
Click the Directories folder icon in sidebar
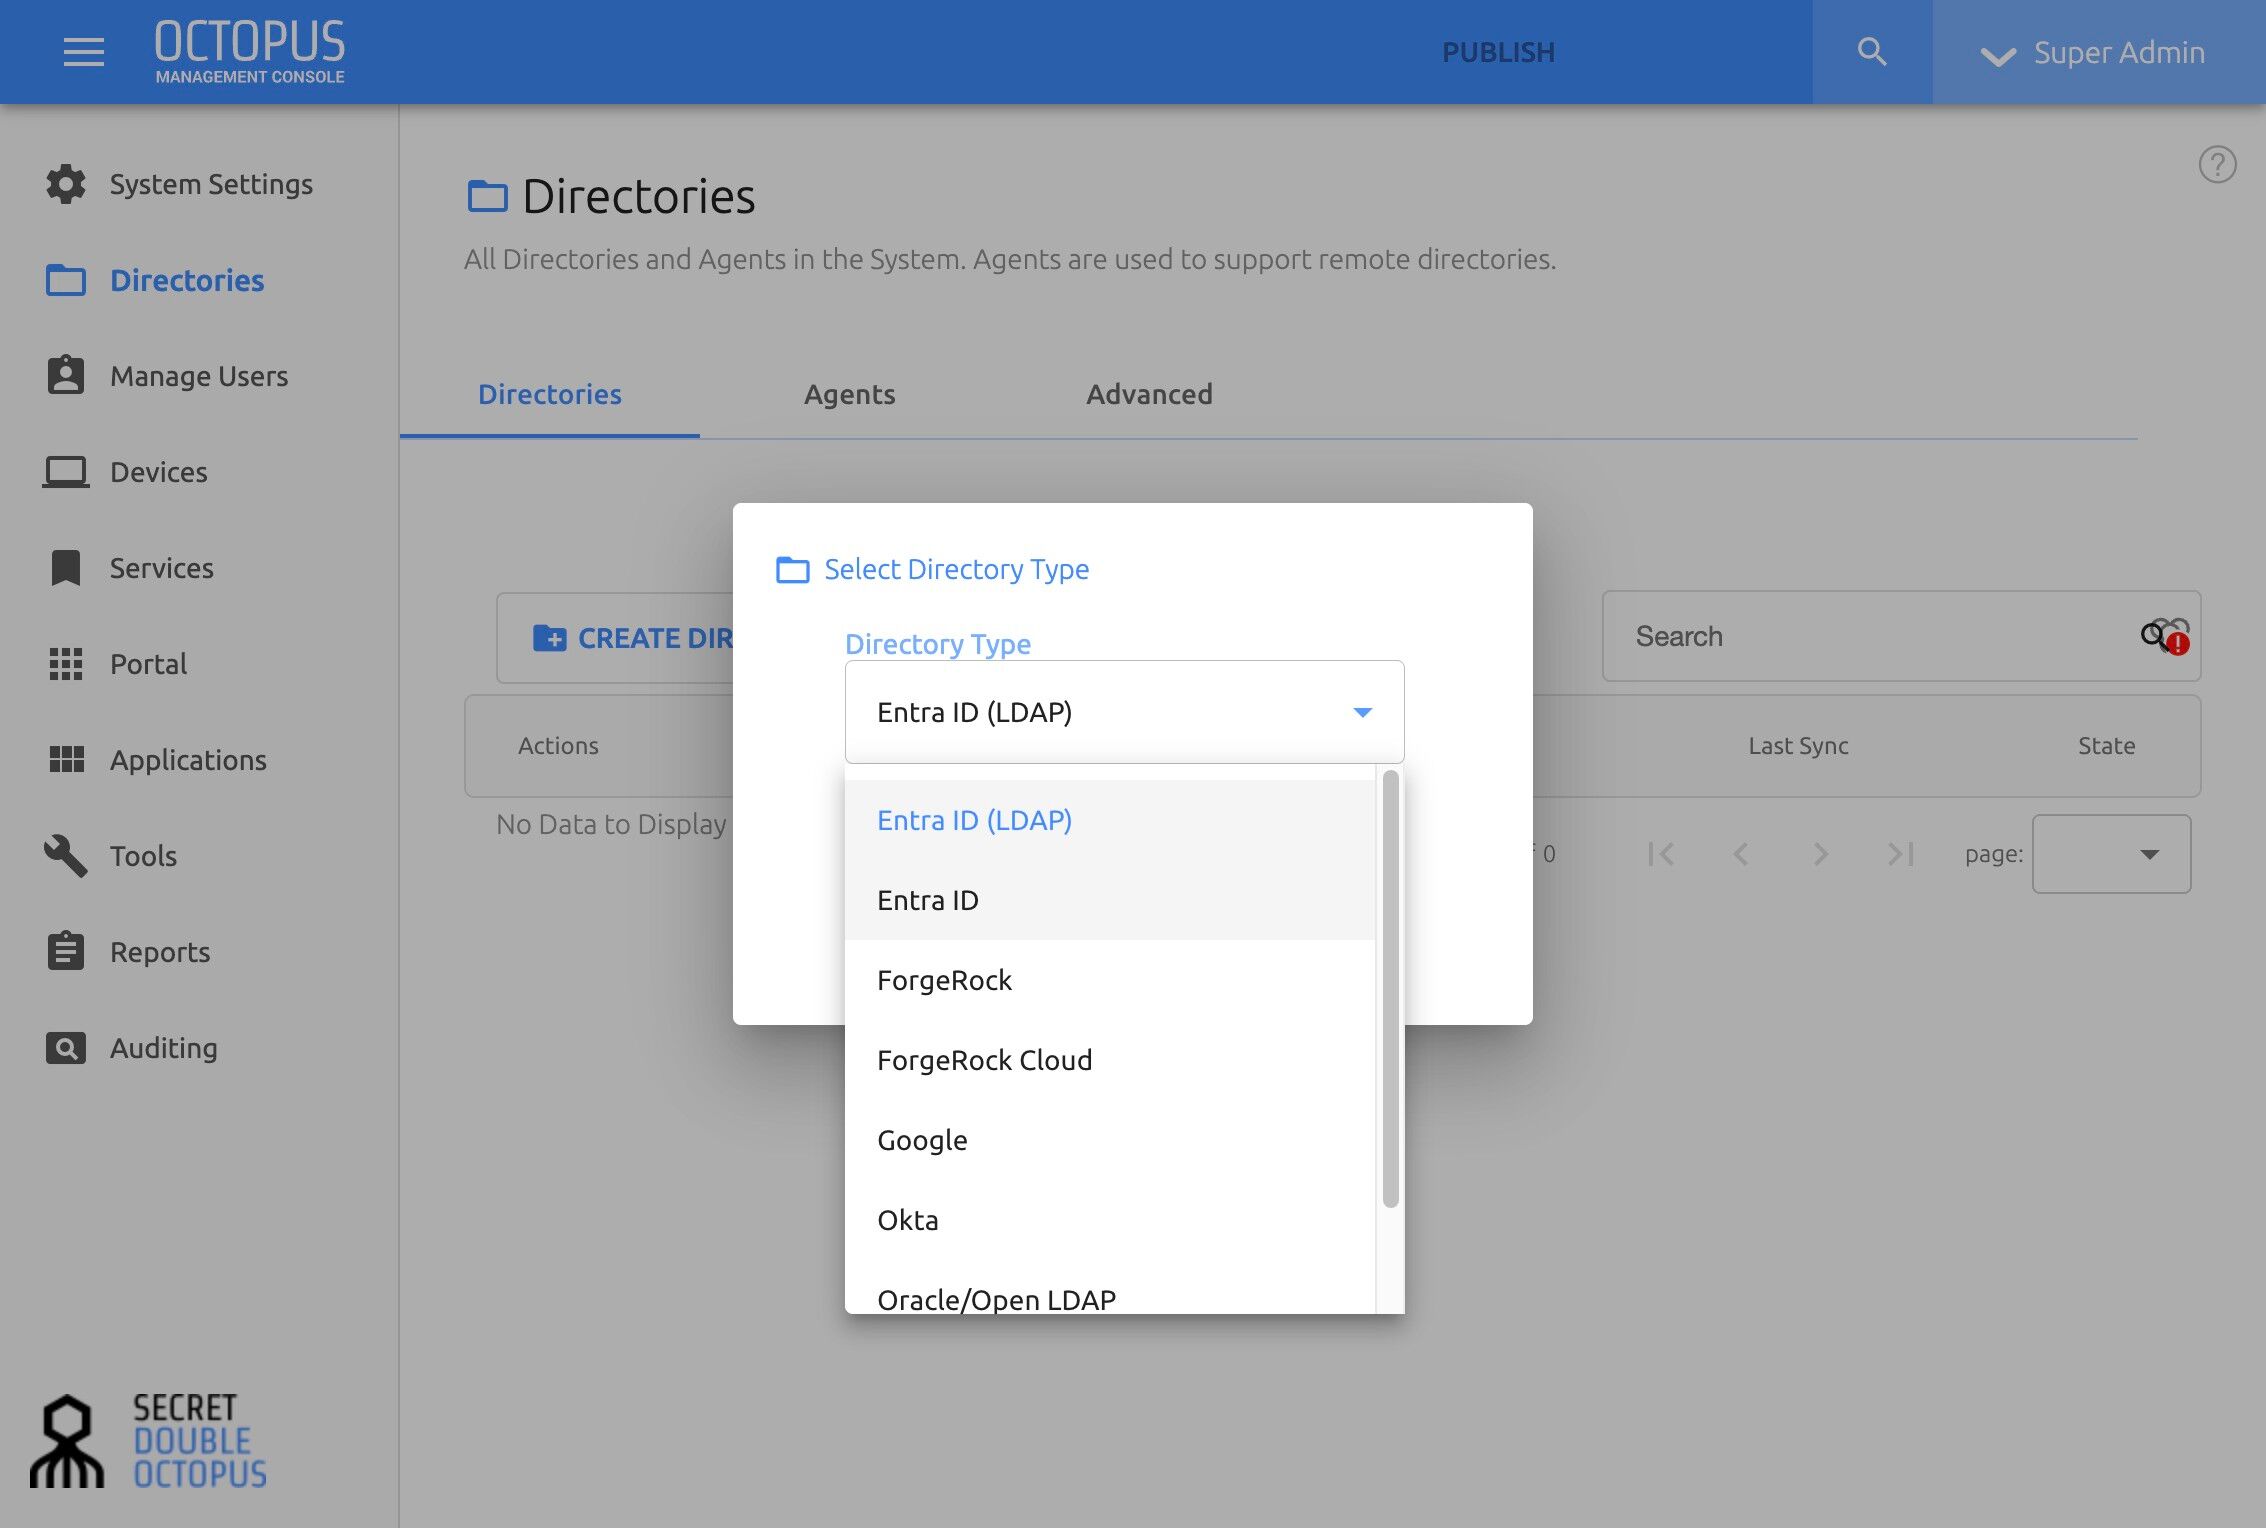pyautogui.click(x=66, y=280)
